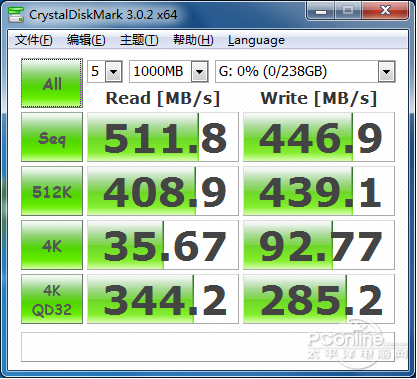Expand the drive selector showing G: 0%

pos(305,71)
